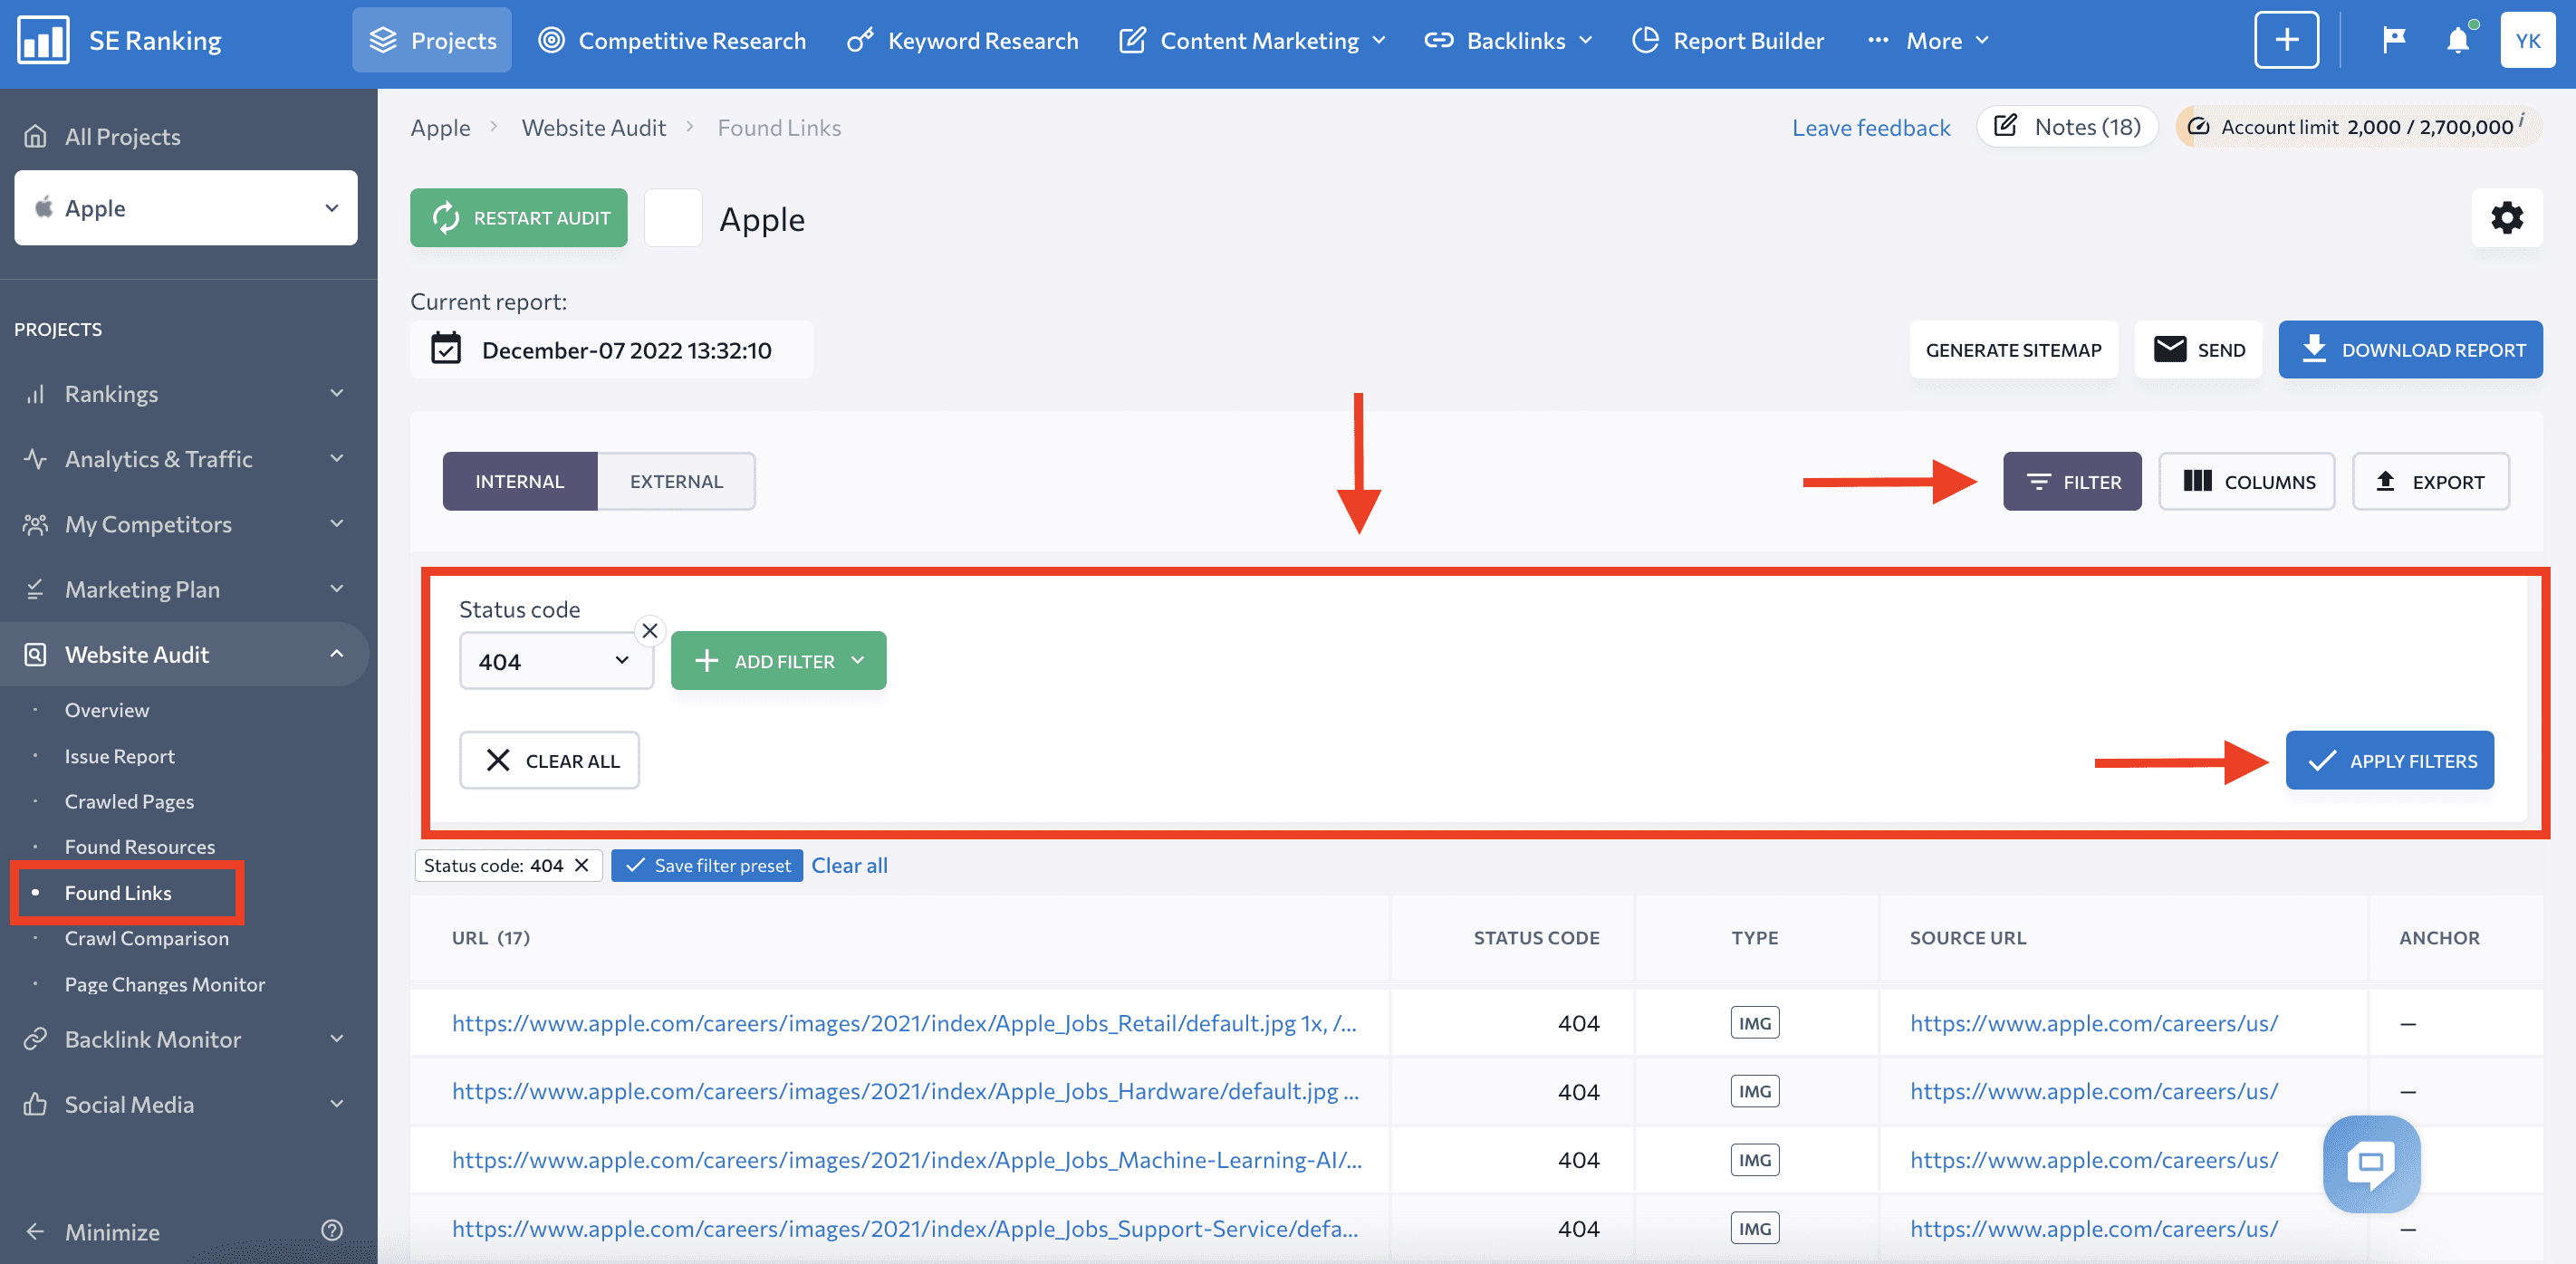2576x1264 pixels.
Task: Open the Columns chooser
Action: [2246, 481]
